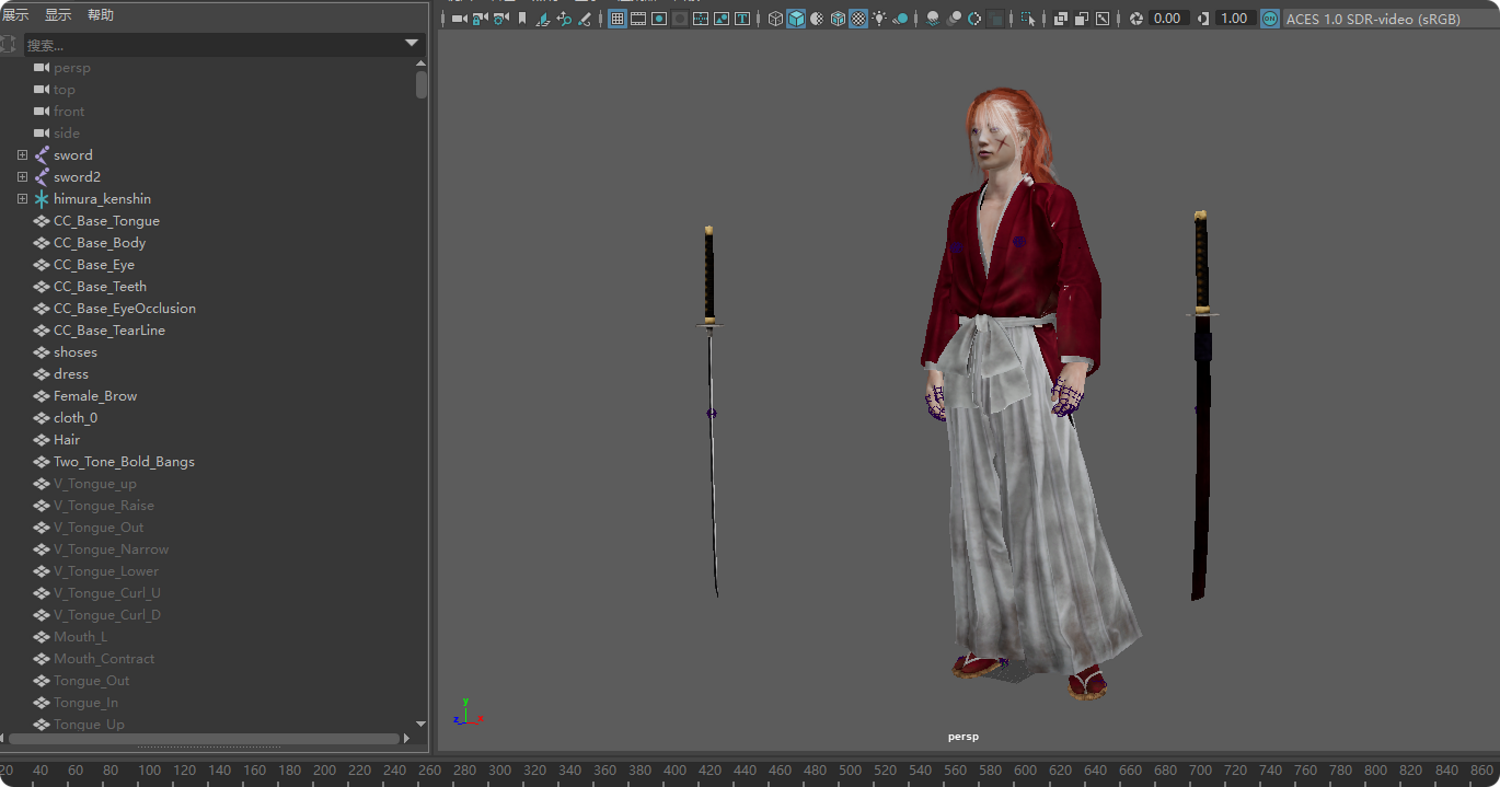Click the Use Default Material icon
The image size is (1500, 787).
[x=817, y=18]
